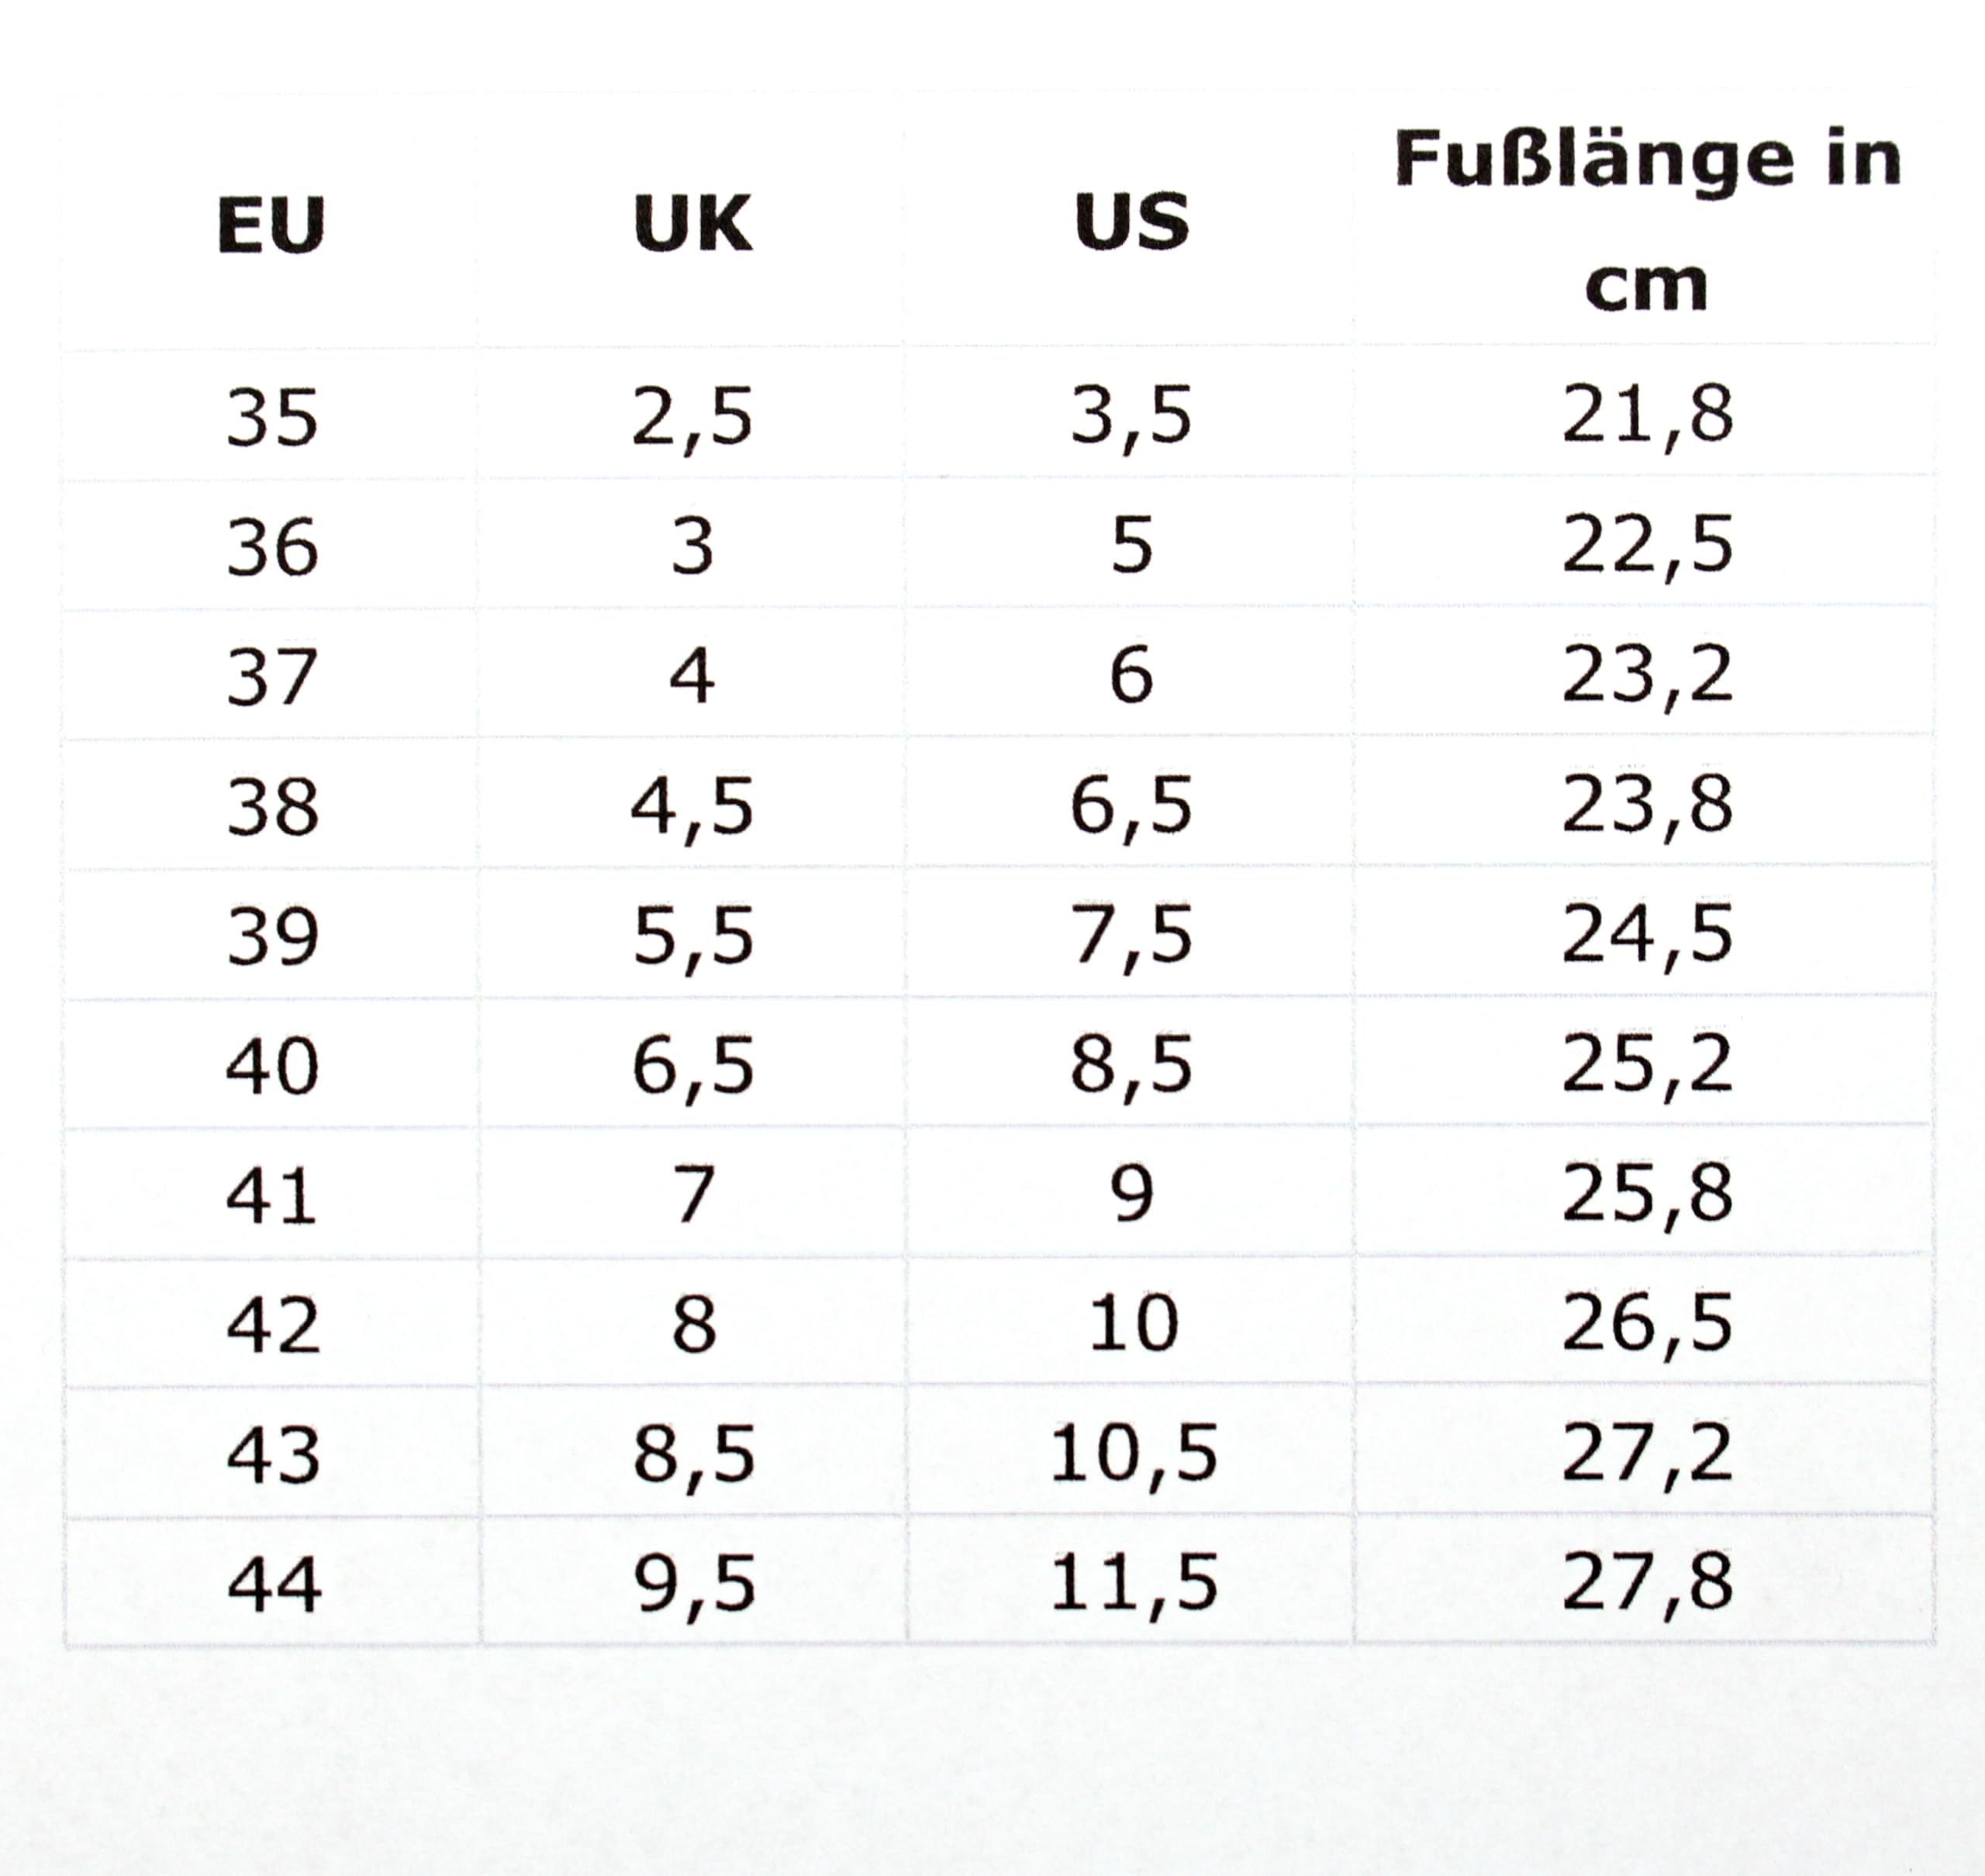Screen dimensions: 1985x1876
Task: Select the US size 7,5 cell
Action: point(1131,937)
